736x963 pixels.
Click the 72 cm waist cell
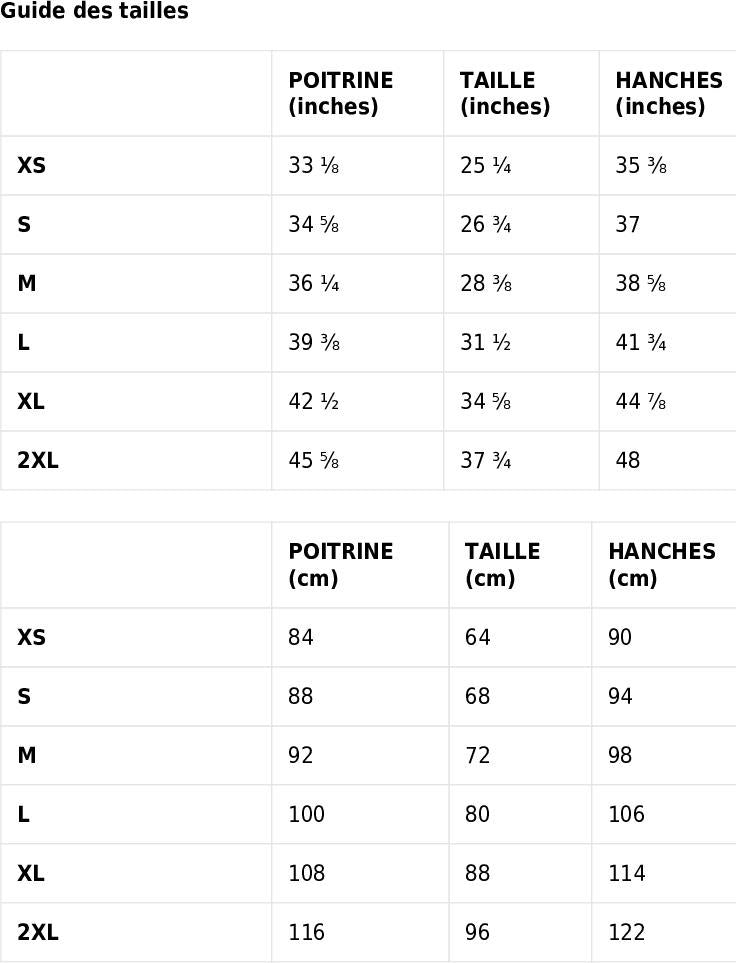click(x=478, y=756)
